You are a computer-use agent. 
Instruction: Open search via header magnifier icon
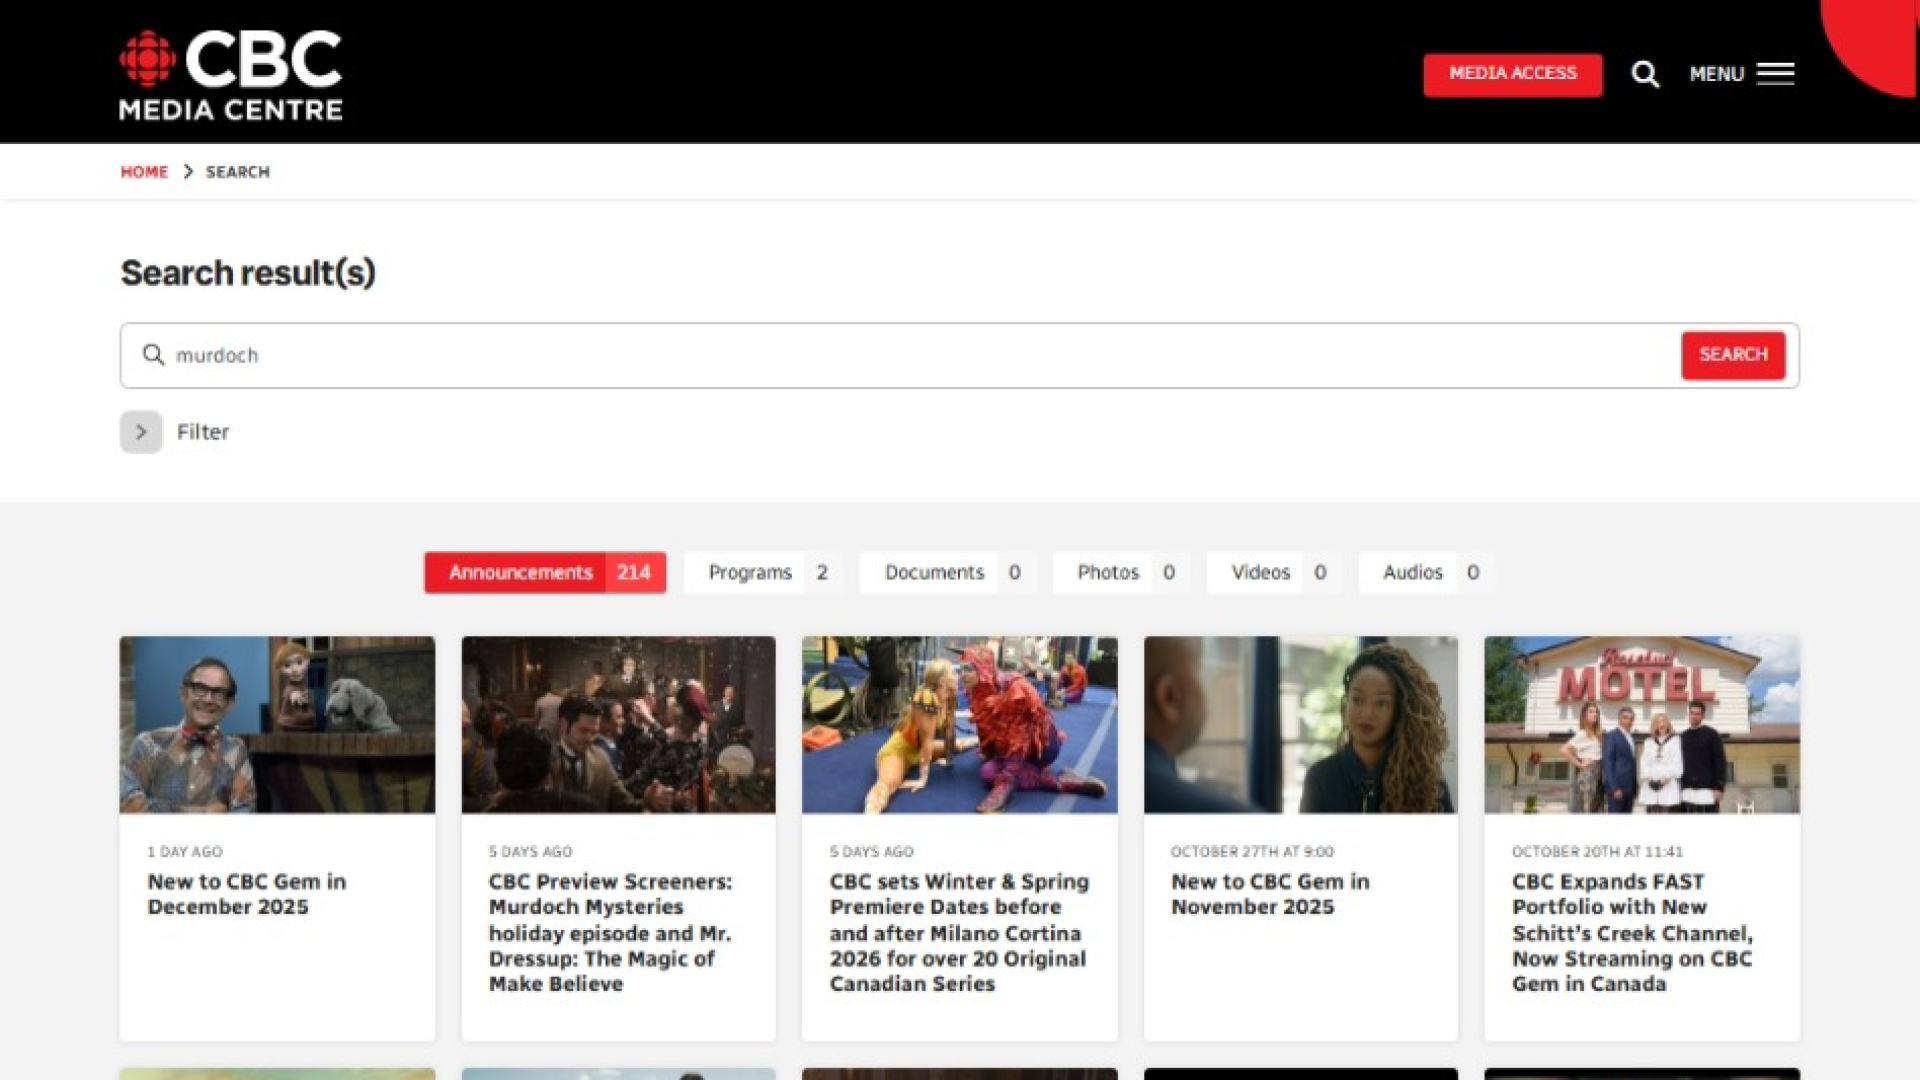[1645, 74]
